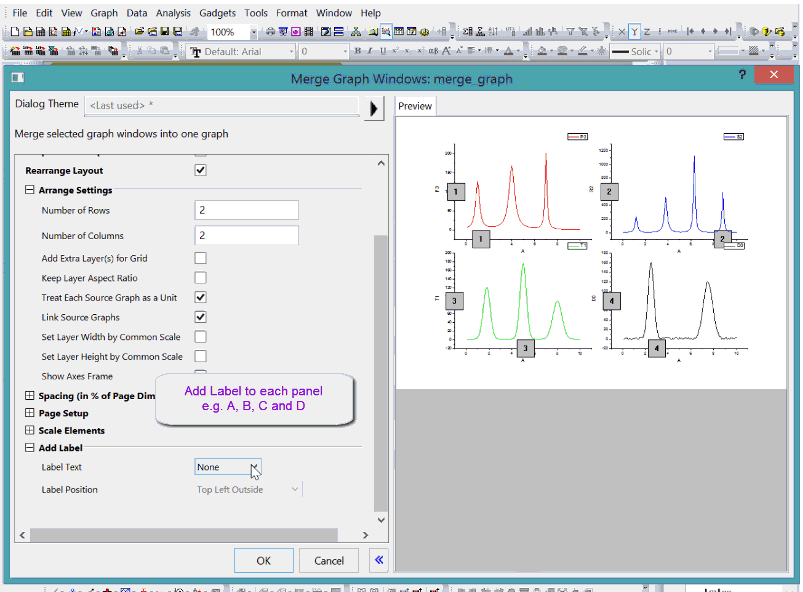Click the Bold formatting icon
This screenshot has height=592, width=803.
click(357, 51)
